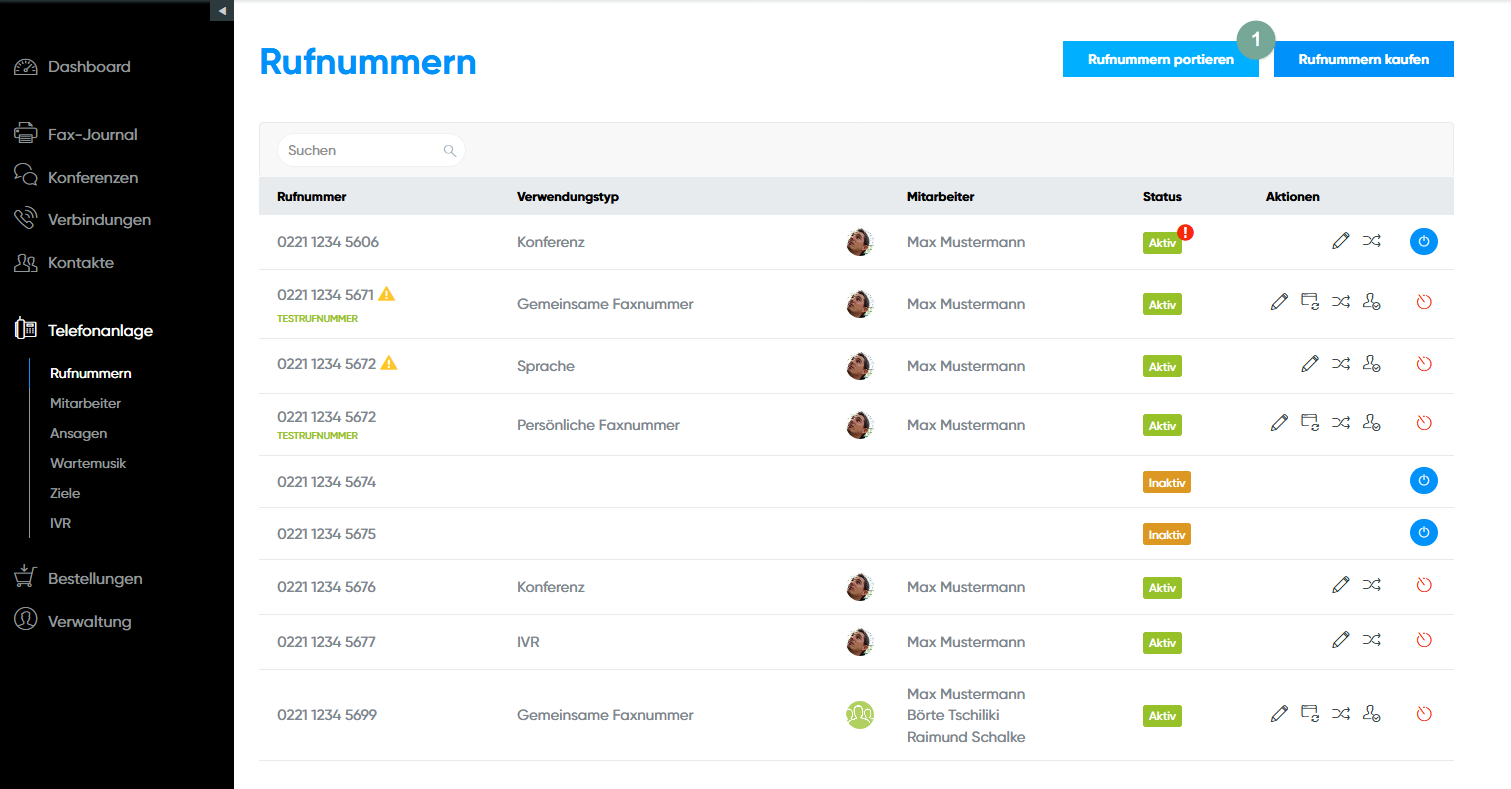Click user-assign icon in the Sprache row

[x=1372, y=365]
